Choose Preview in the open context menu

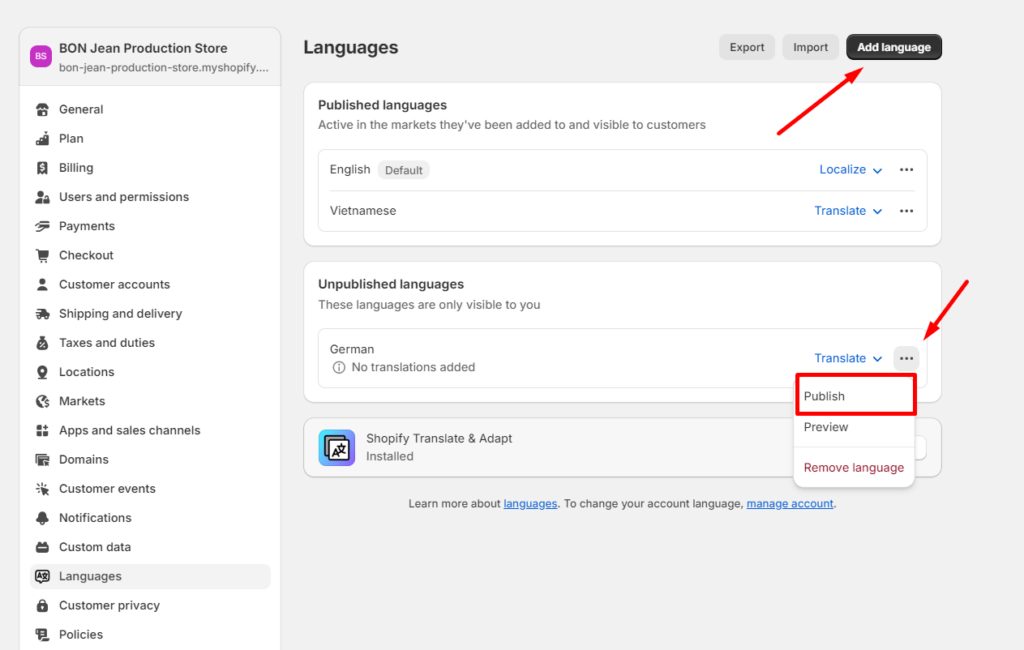coord(825,427)
